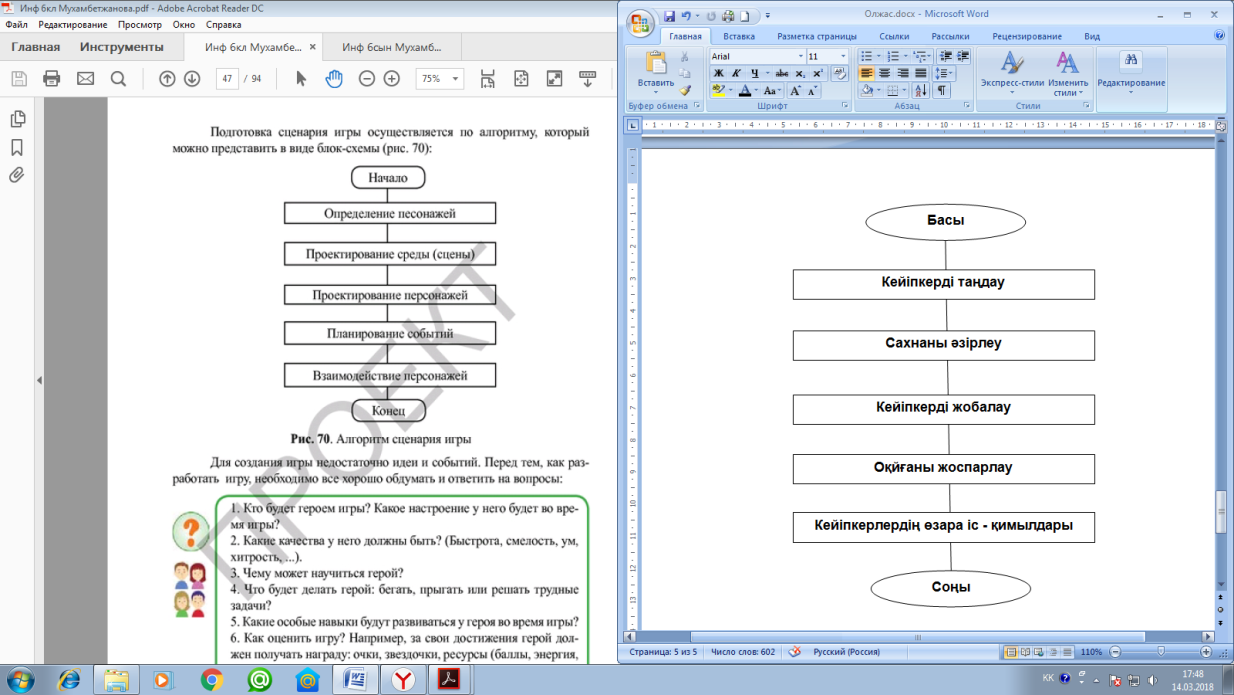Switch Acrobat to full screen mode

pyautogui.click(x=554, y=79)
